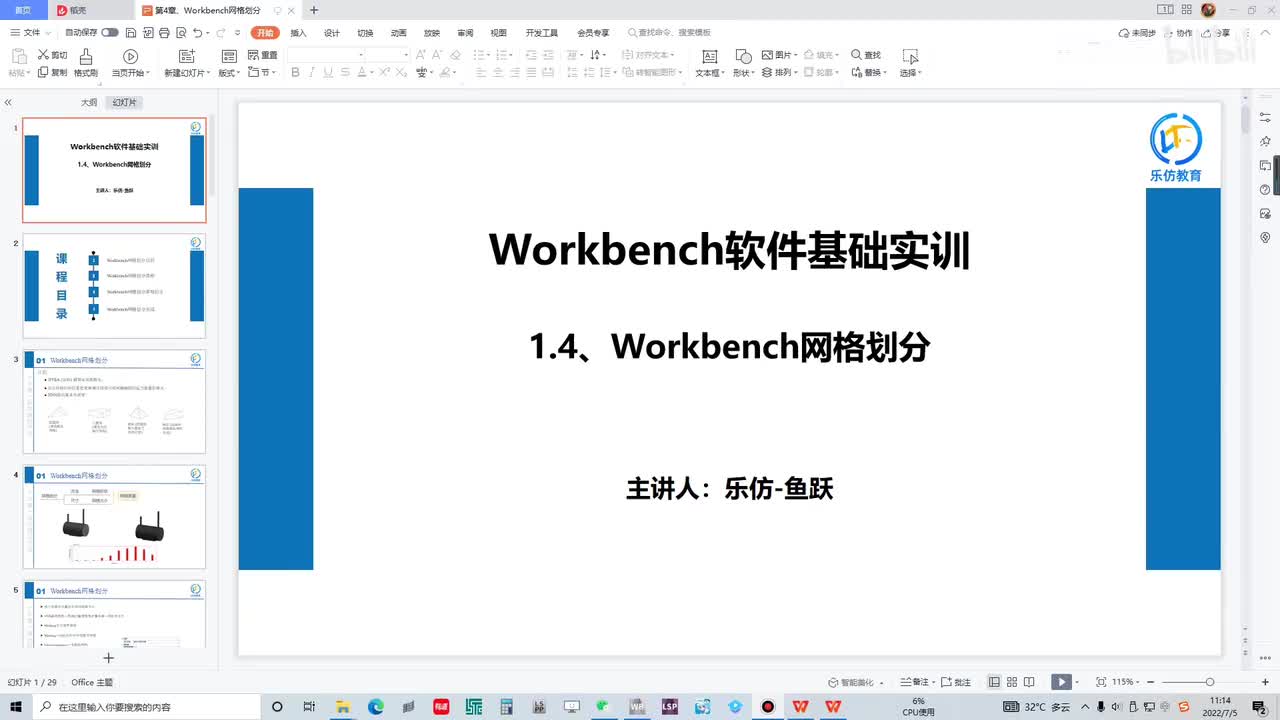Click the 分享 share button
The height and width of the screenshot is (720, 1280).
click(x=1216, y=33)
